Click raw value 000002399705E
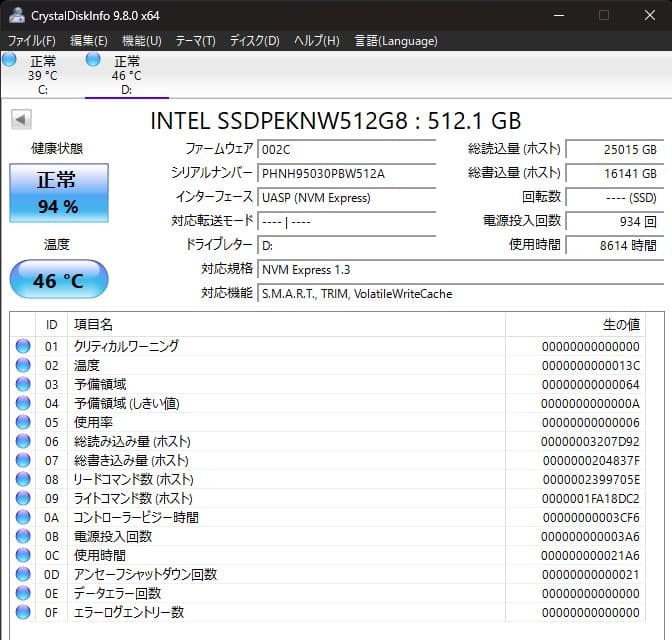The height and width of the screenshot is (640, 672). point(591,480)
